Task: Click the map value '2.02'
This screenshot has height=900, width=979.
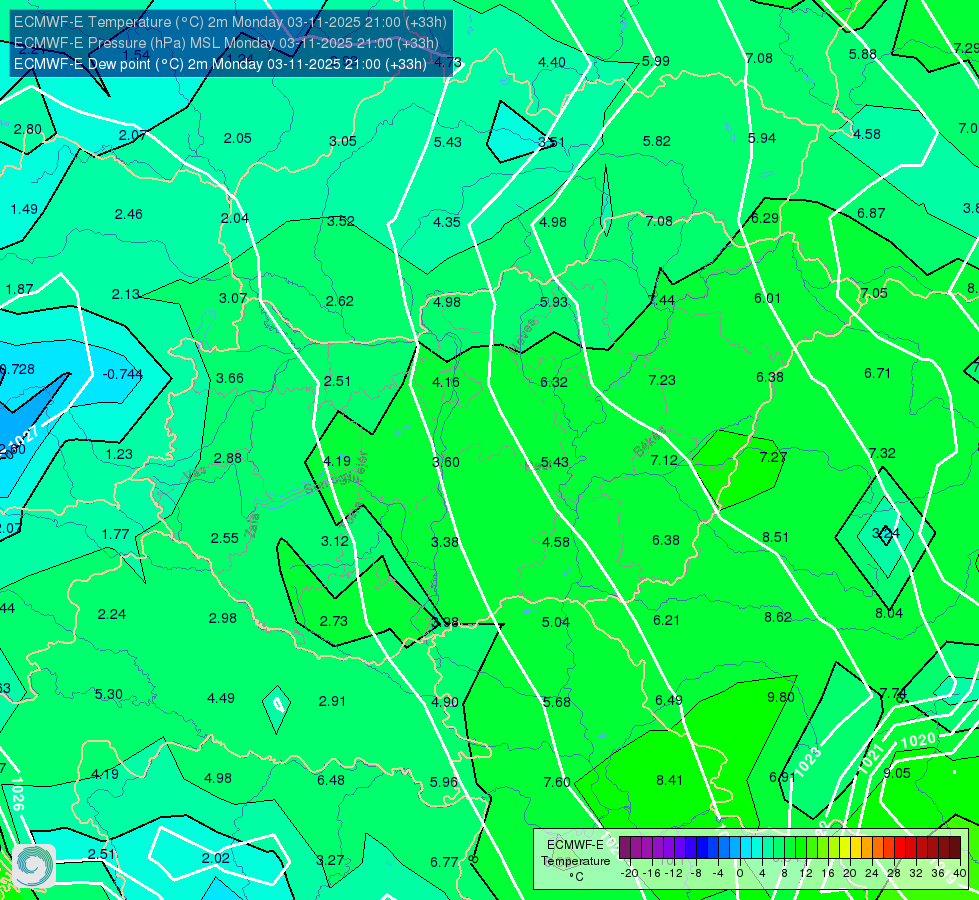Action: click(x=216, y=859)
